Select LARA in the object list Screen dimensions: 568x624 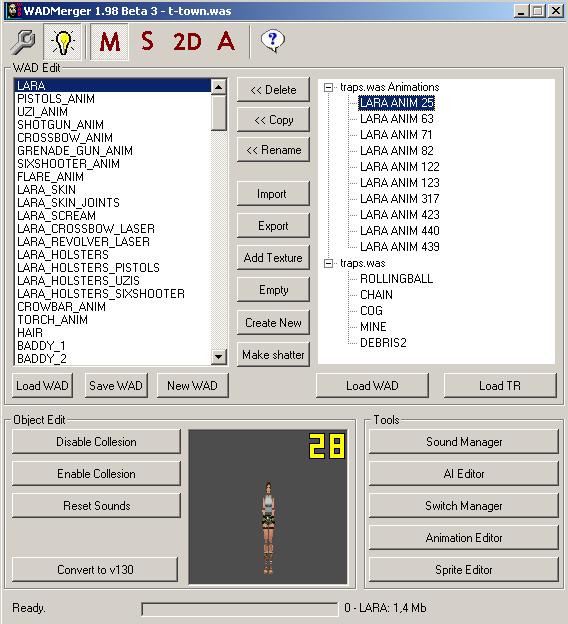[113, 86]
